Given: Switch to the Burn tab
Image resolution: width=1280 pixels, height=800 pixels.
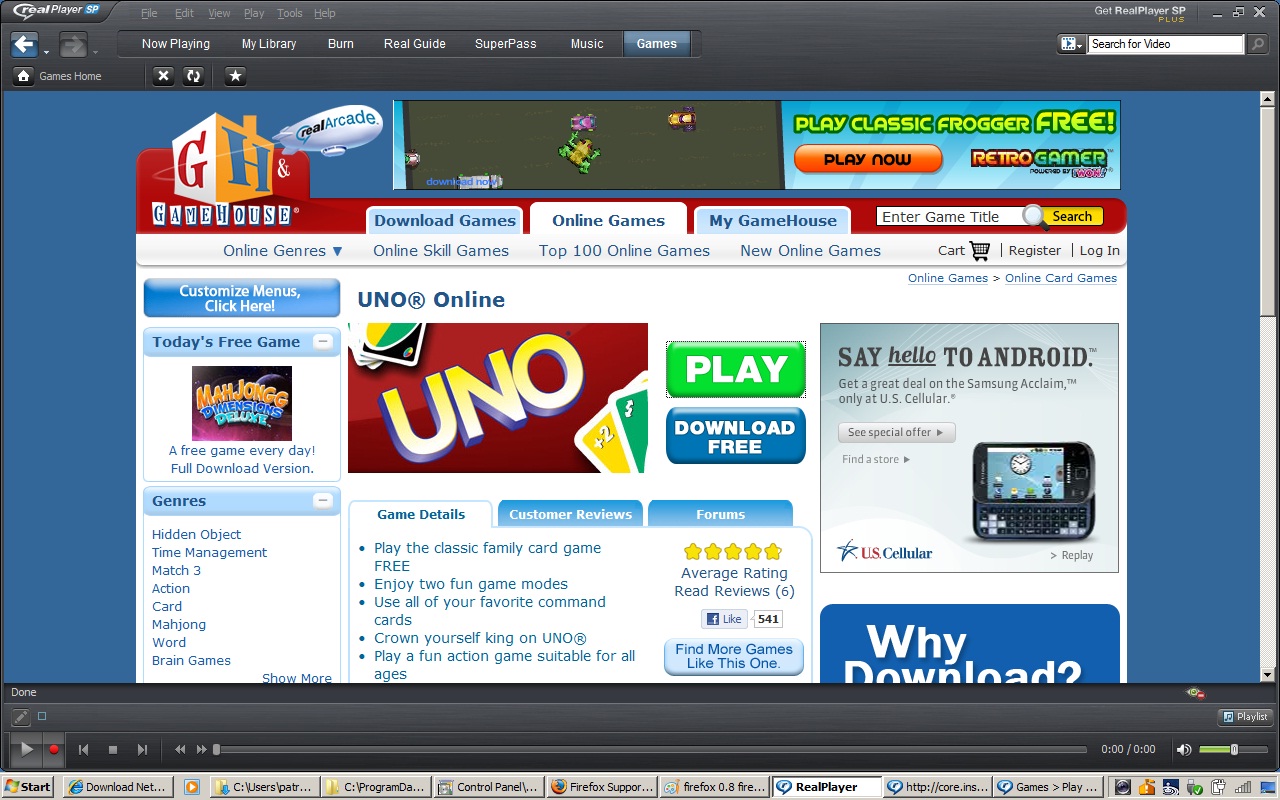Looking at the screenshot, I should pyautogui.click(x=341, y=44).
